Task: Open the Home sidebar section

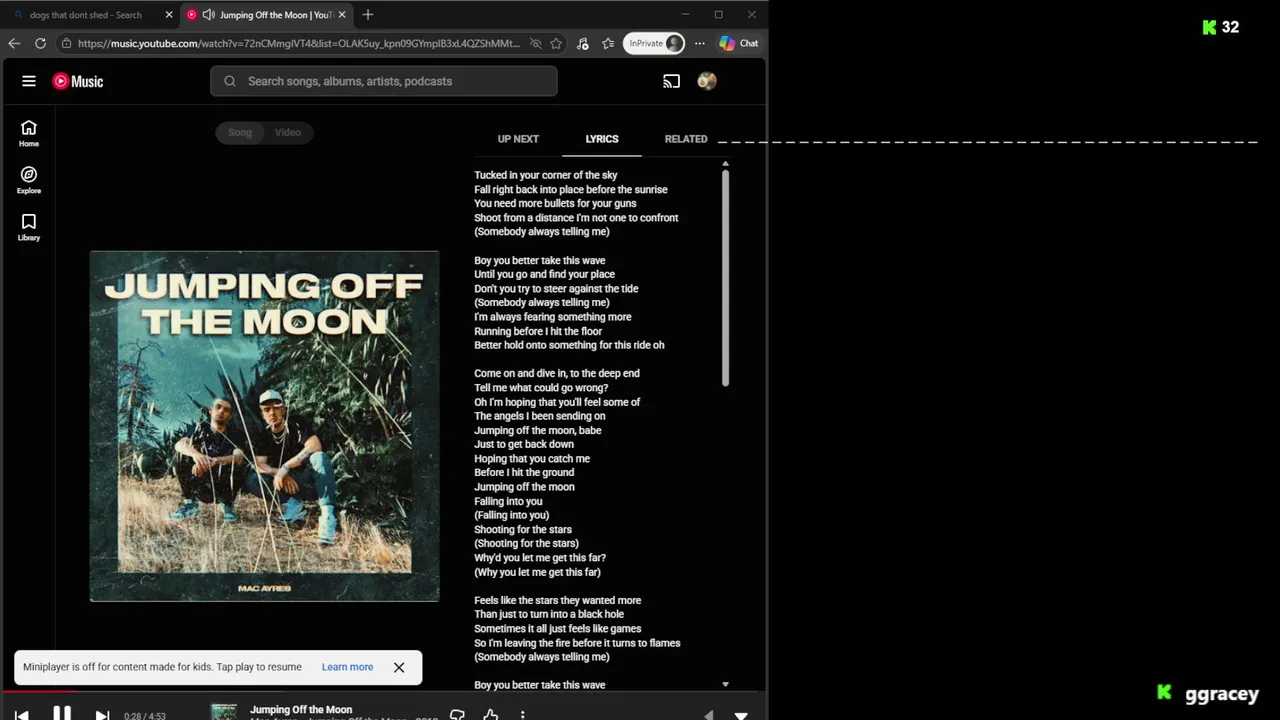Action: click(x=29, y=133)
